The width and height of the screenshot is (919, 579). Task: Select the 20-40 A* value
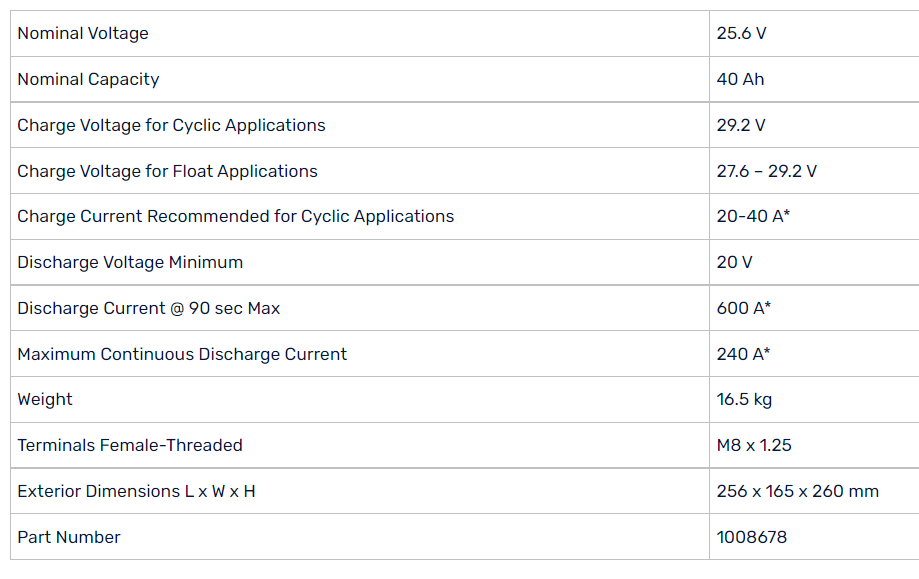coord(753,217)
